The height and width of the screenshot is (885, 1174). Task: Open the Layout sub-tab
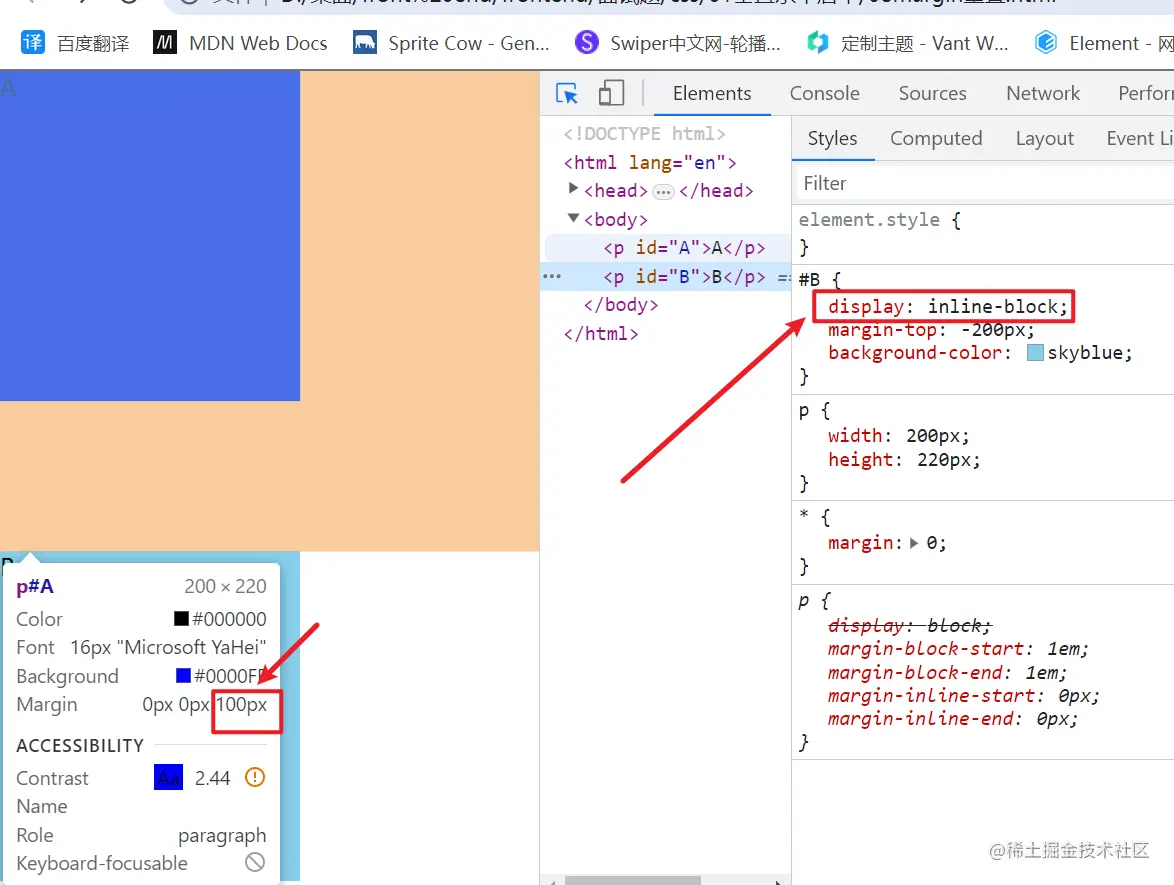[1044, 139]
